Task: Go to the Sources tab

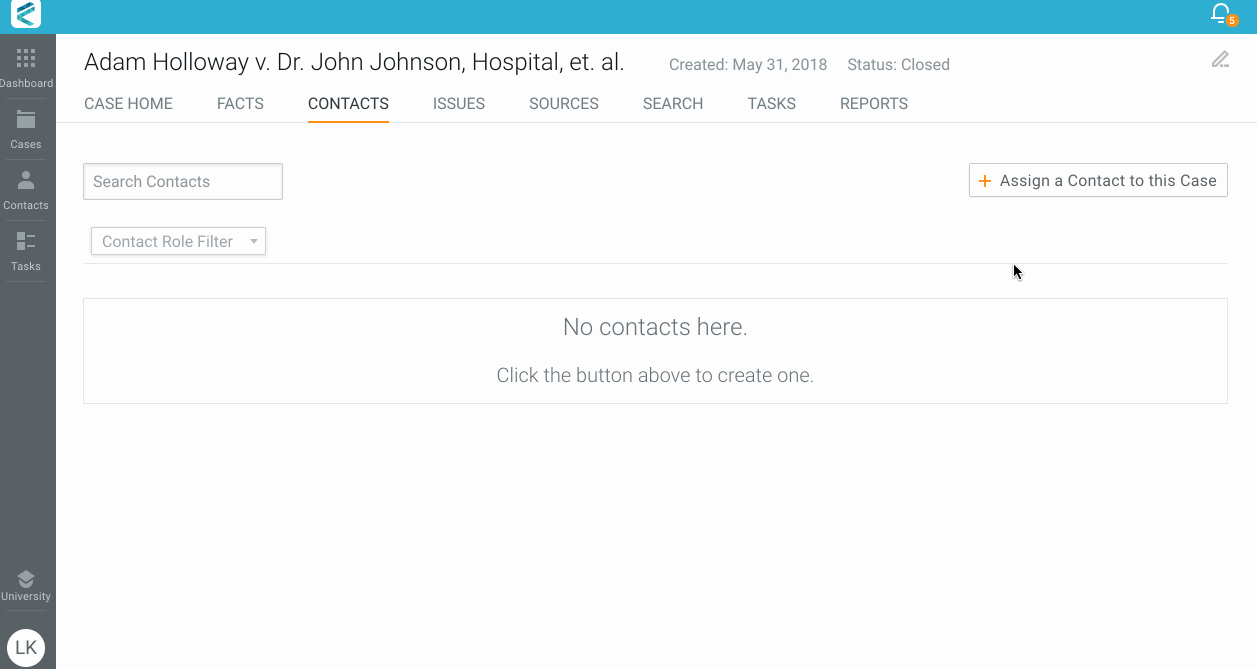Action: (x=564, y=104)
